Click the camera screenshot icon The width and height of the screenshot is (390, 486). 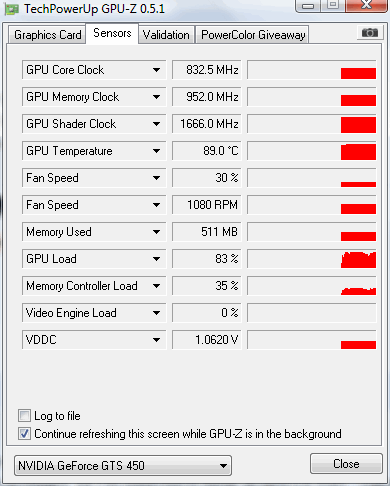click(370, 33)
